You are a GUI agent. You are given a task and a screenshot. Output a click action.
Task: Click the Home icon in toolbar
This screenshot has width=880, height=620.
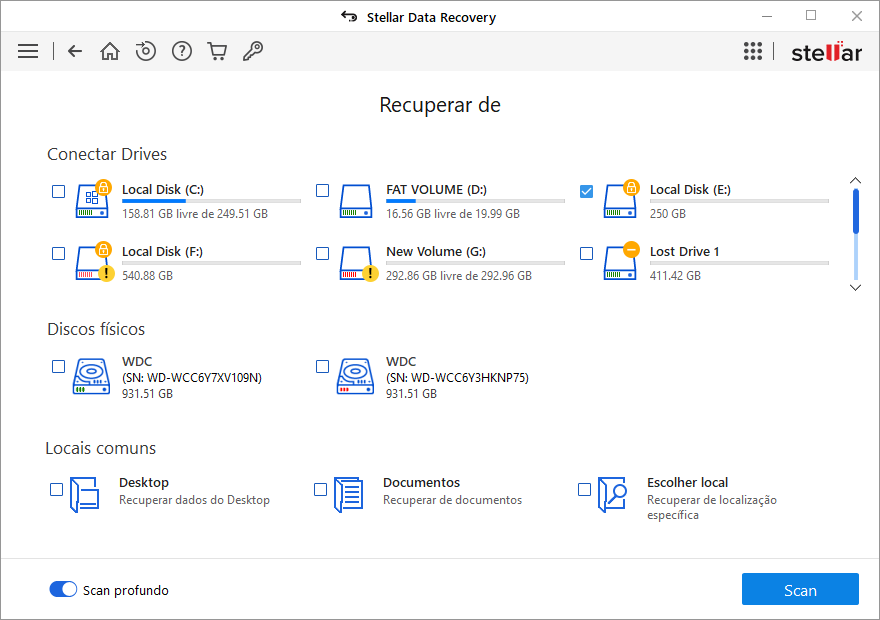click(x=110, y=51)
